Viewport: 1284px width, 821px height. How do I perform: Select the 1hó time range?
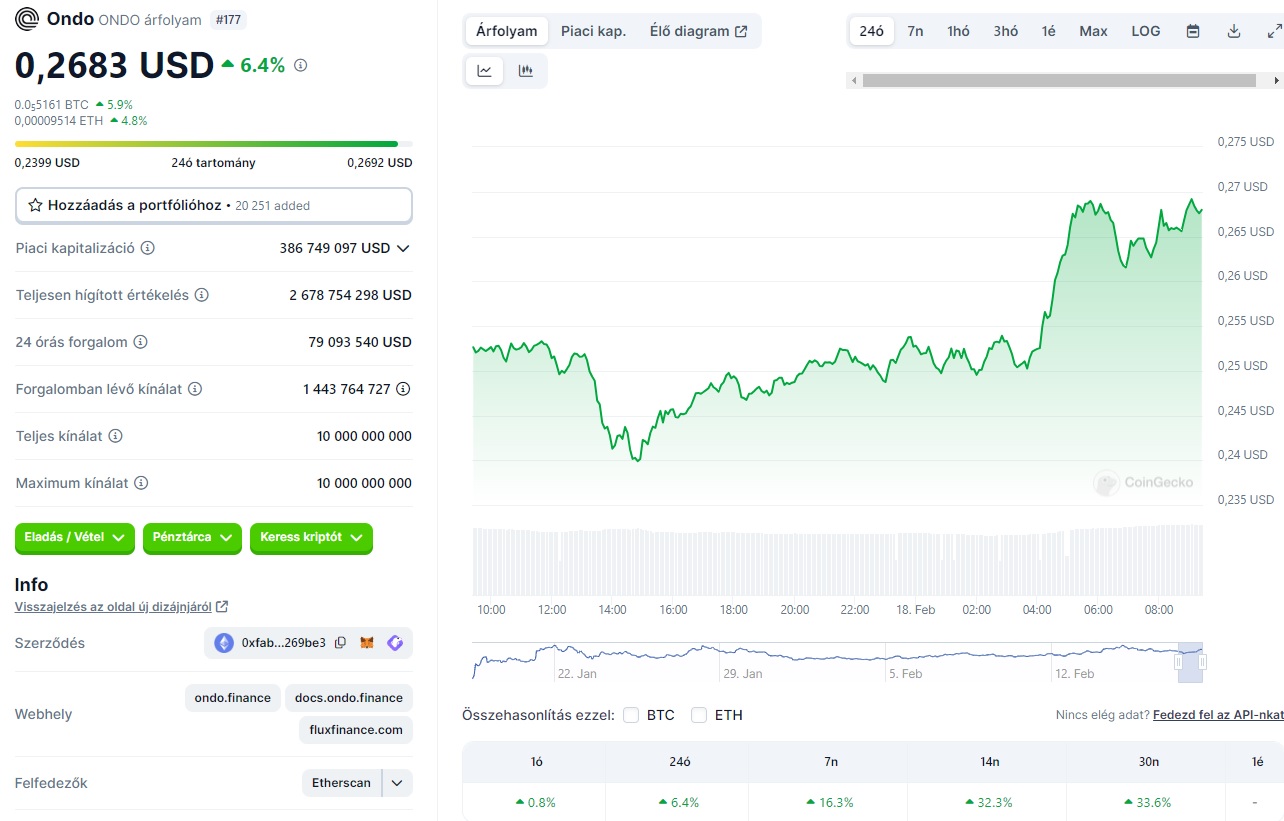click(958, 31)
